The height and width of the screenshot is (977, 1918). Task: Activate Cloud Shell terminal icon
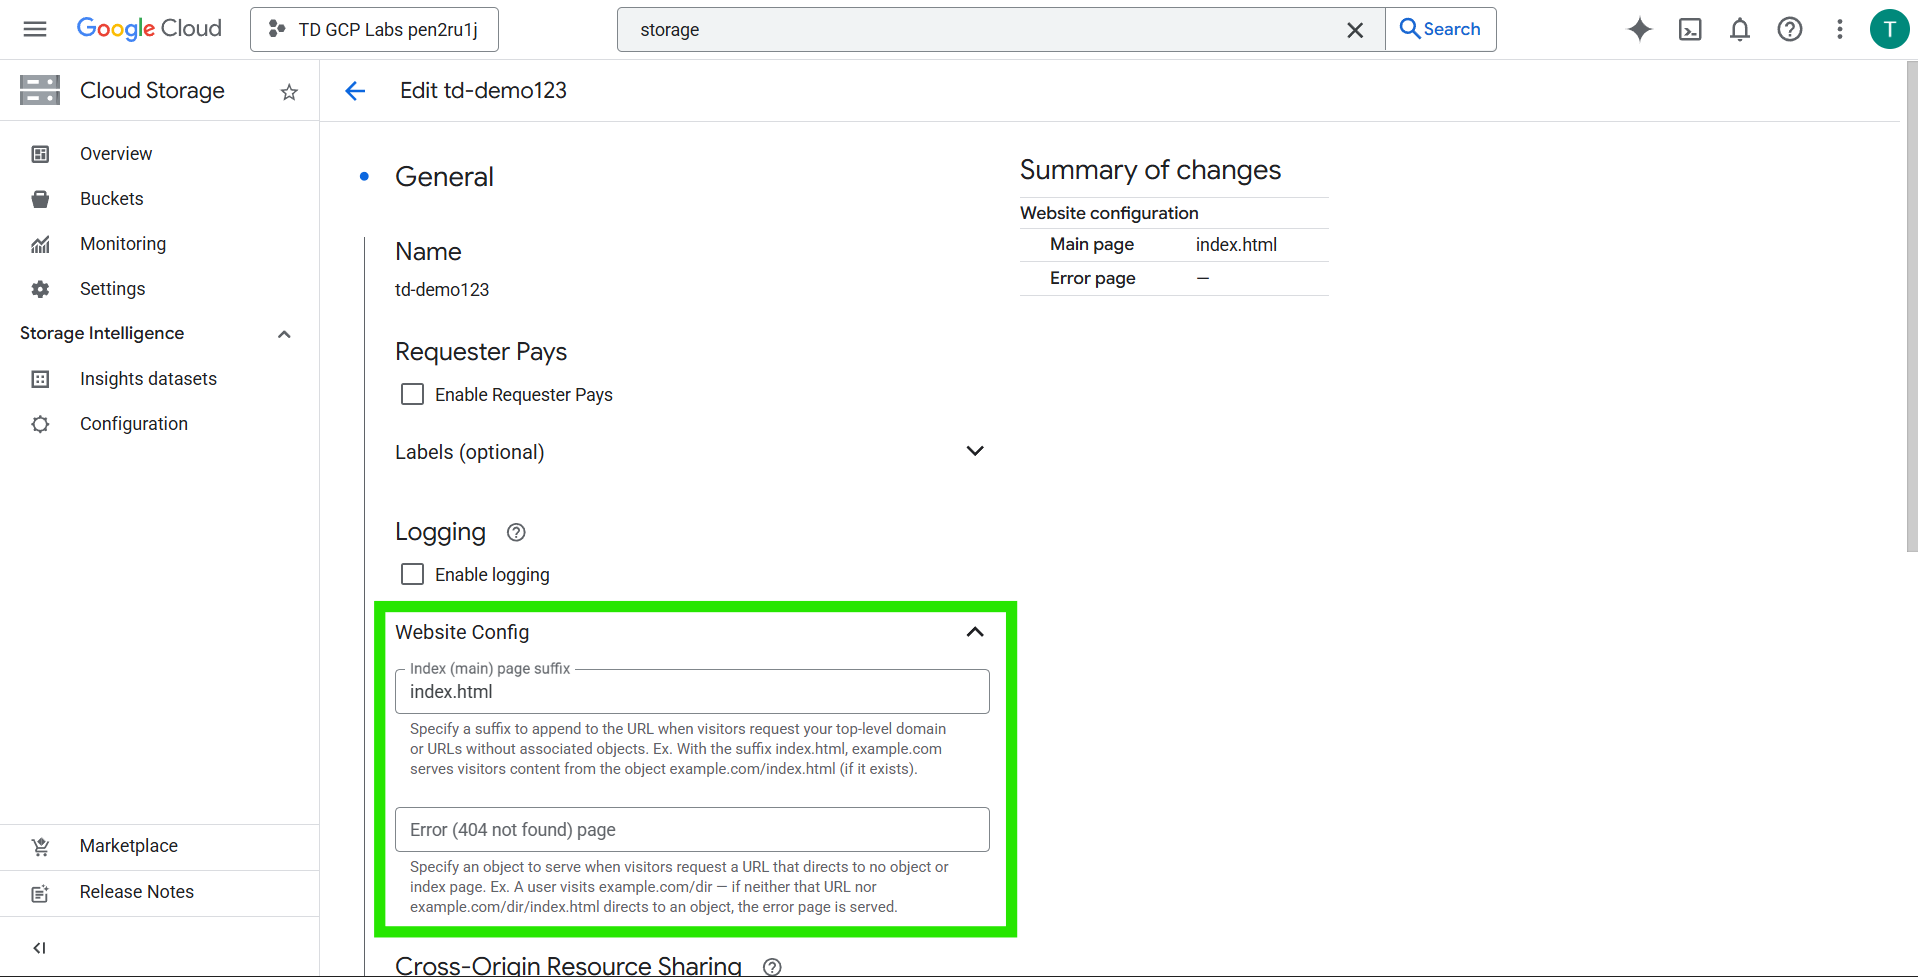click(x=1689, y=29)
